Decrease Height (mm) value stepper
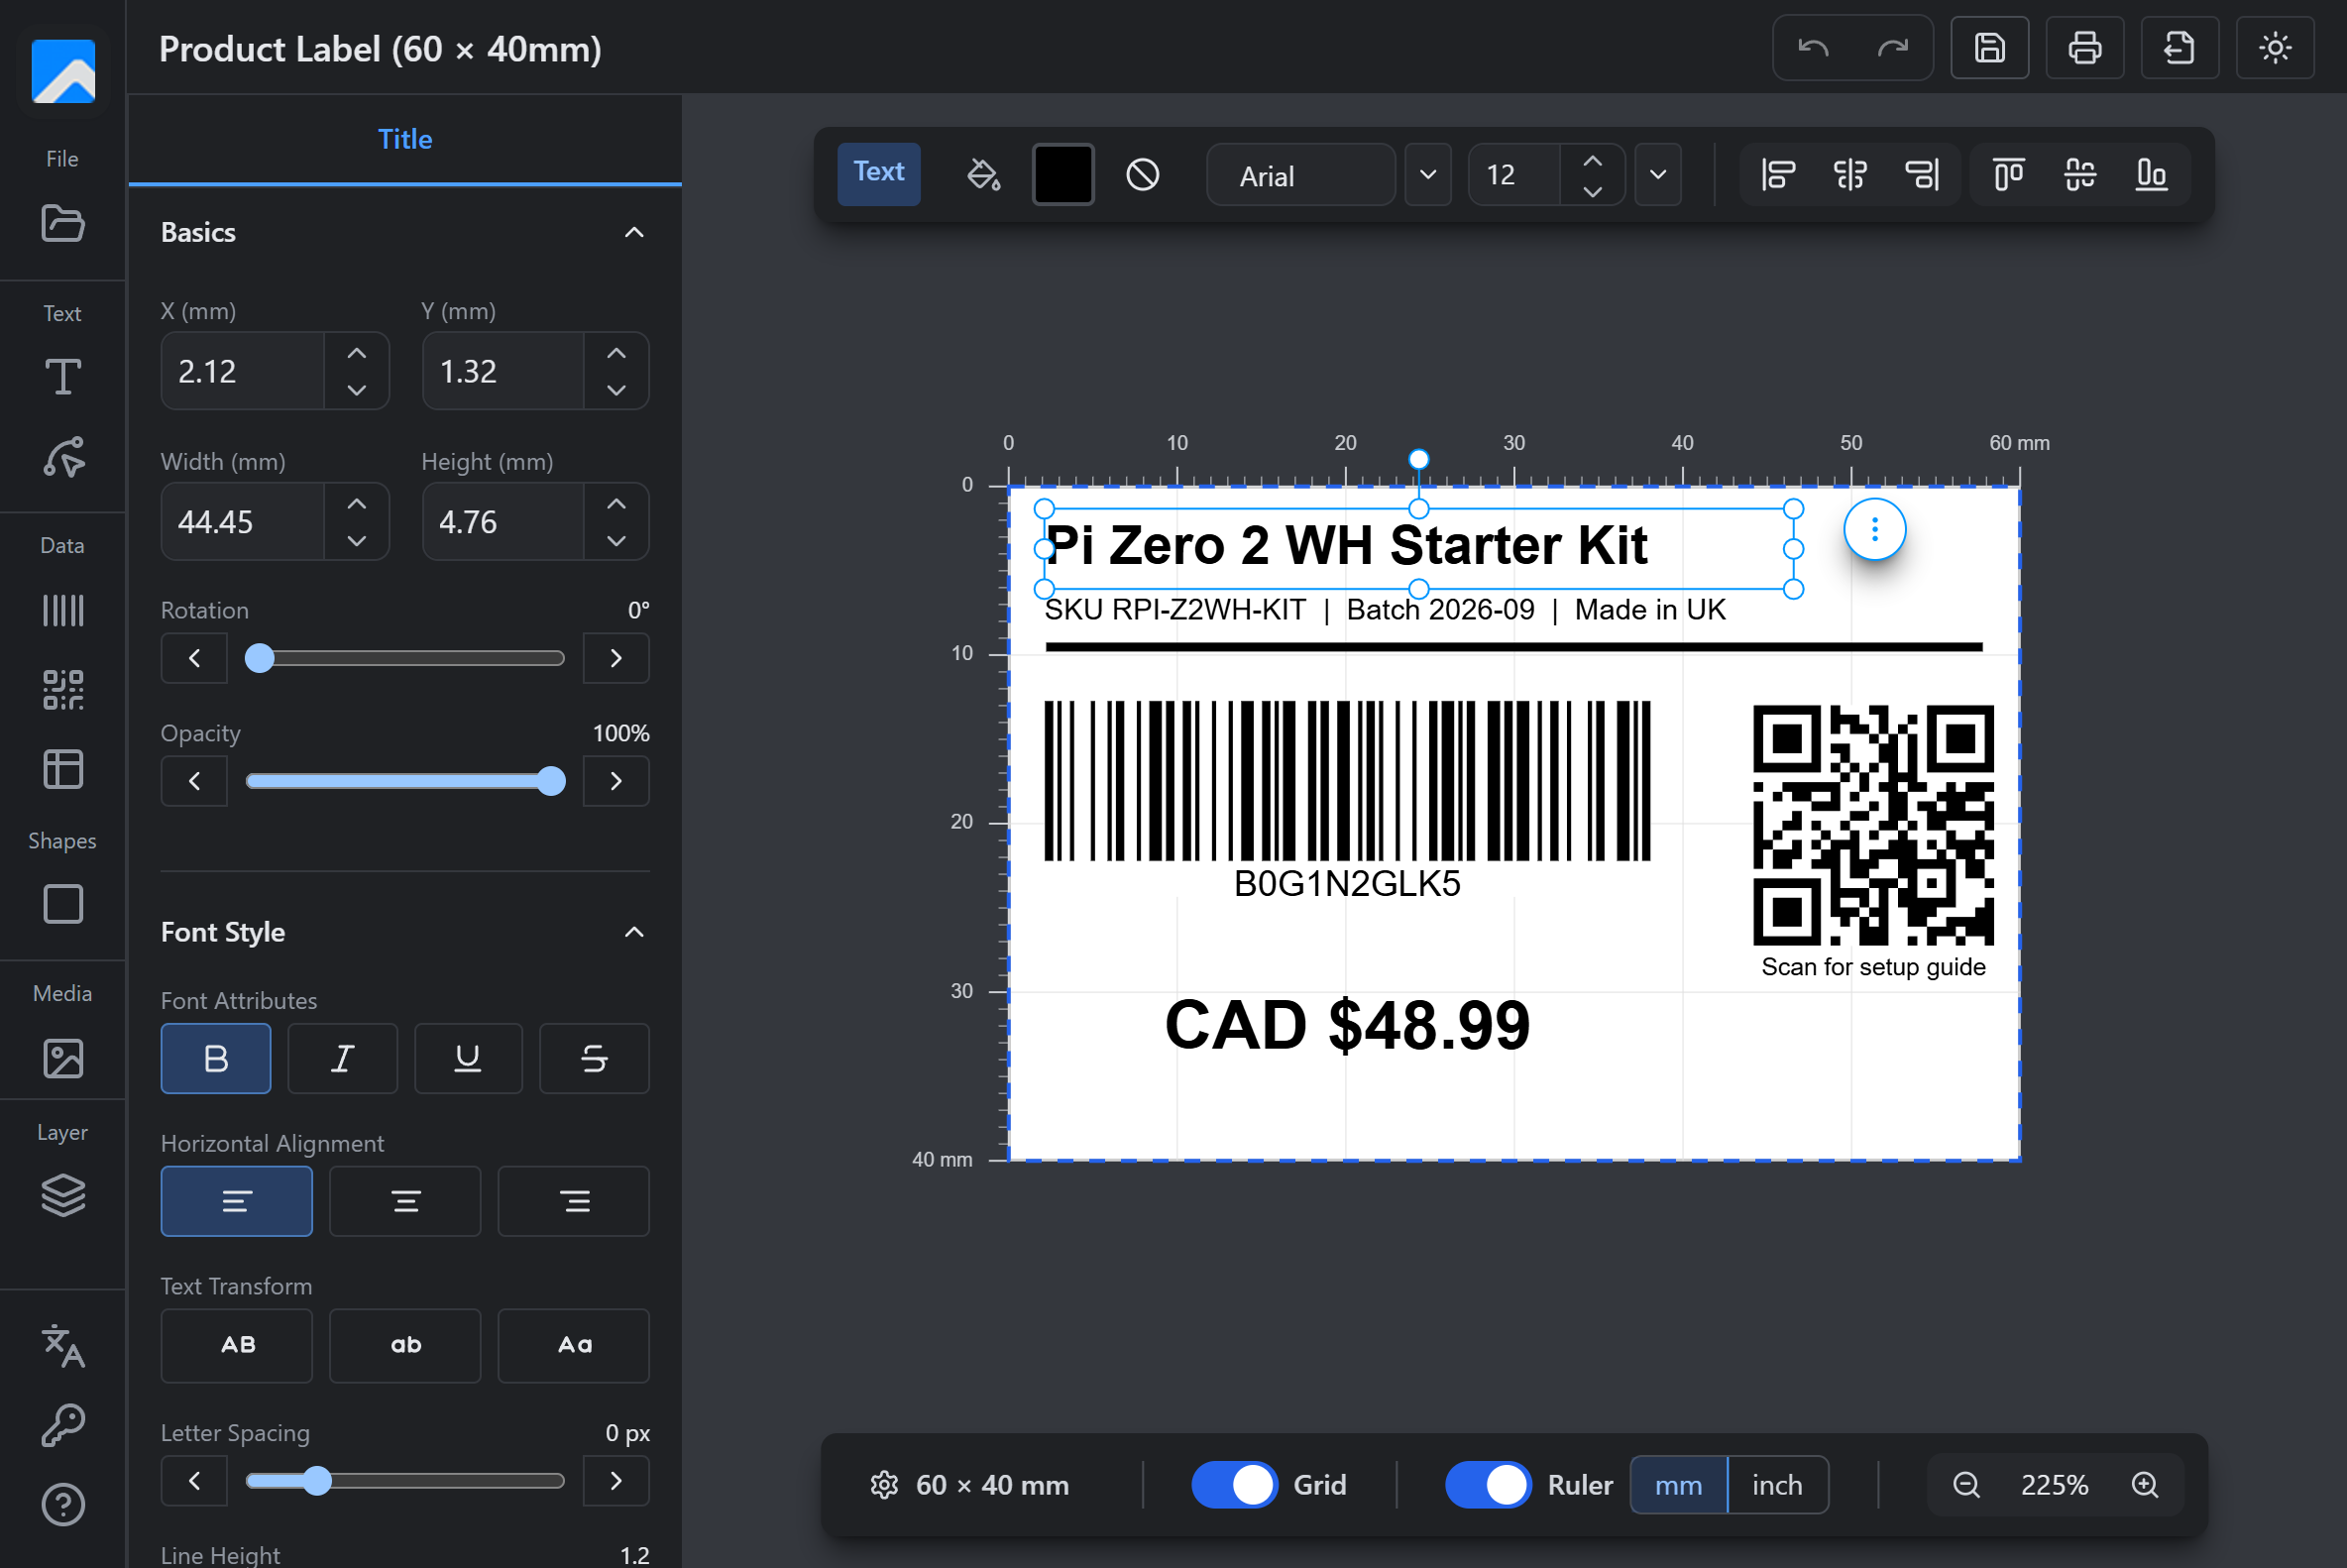2347x1568 pixels. click(617, 541)
